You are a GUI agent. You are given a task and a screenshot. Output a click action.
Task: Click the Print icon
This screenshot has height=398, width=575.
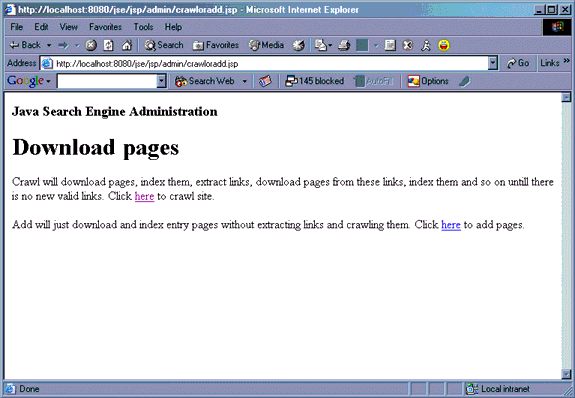[344, 45]
